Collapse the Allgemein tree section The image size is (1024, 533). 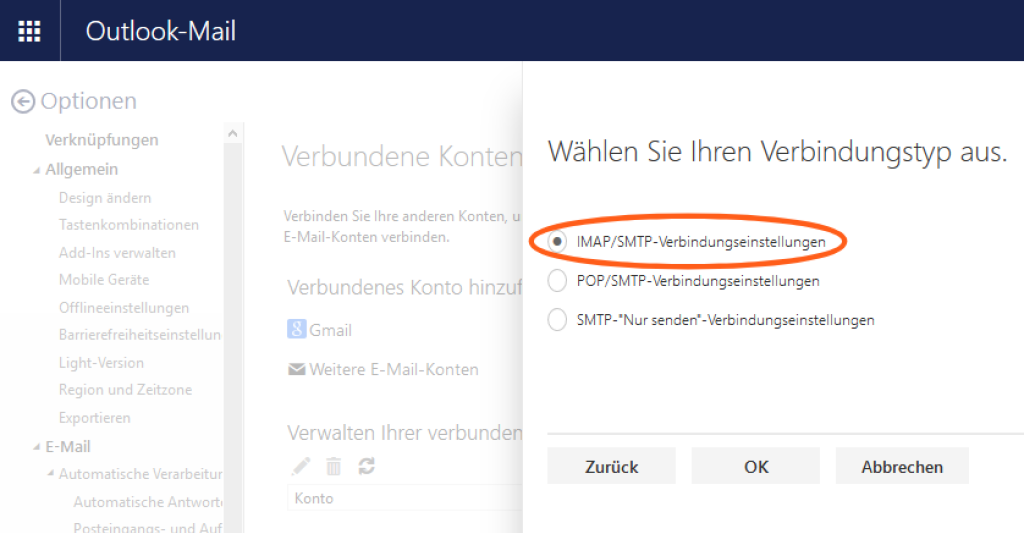(37, 170)
